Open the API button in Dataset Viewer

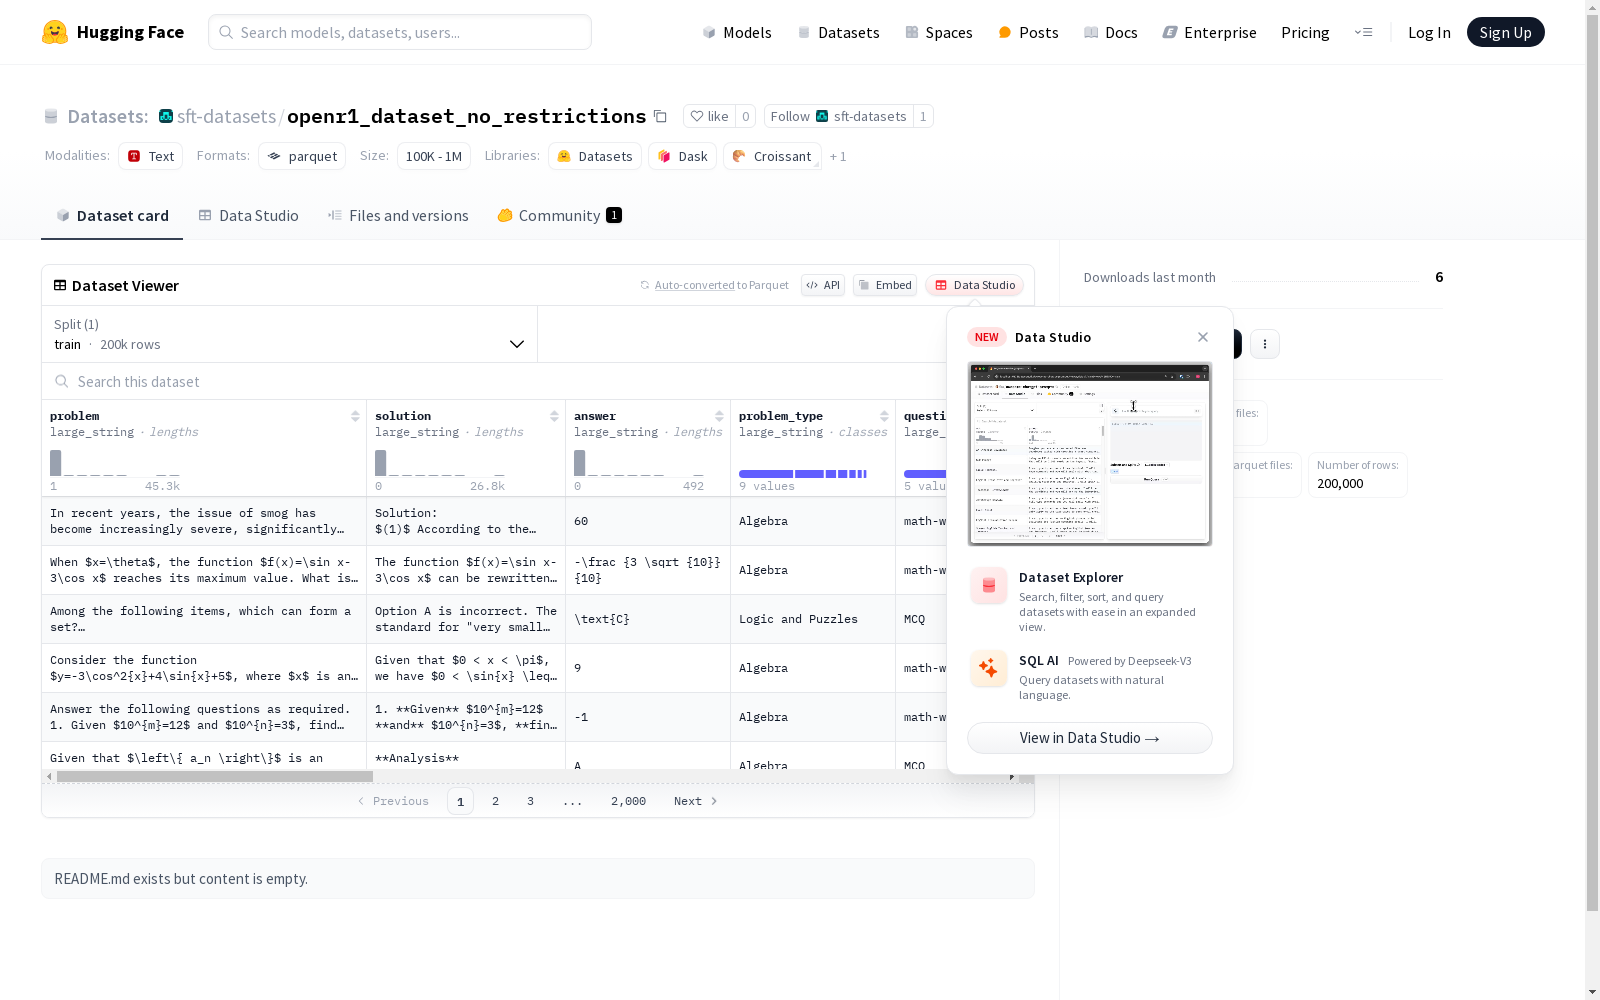point(823,285)
